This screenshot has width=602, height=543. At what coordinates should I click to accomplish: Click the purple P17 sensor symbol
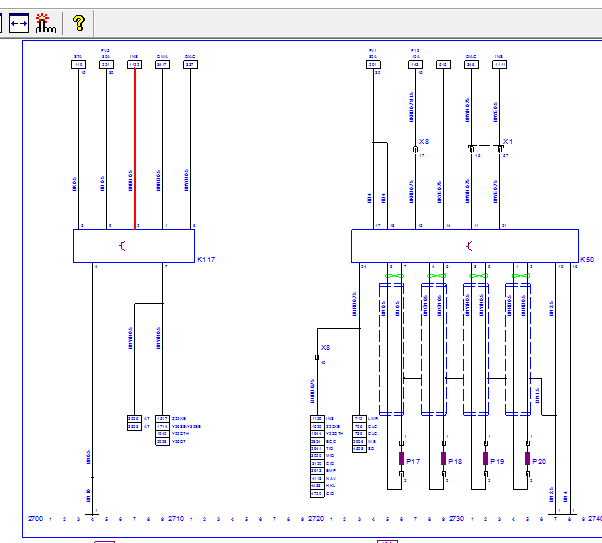click(x=402, y=459)
